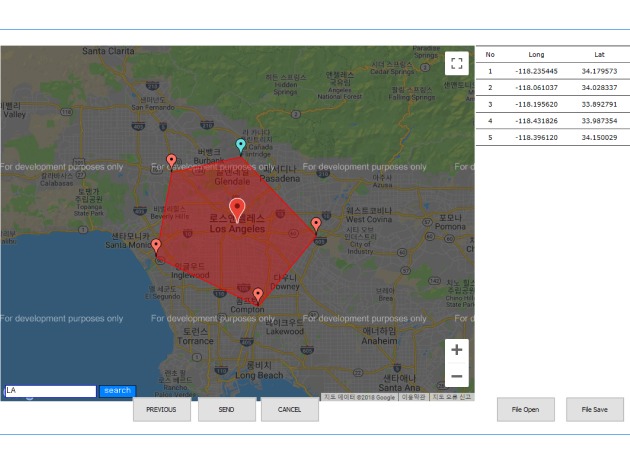Screen dimensions: 630x464
Task: Click red marker at polygon's northwest corner
Action: pos(171,160)
